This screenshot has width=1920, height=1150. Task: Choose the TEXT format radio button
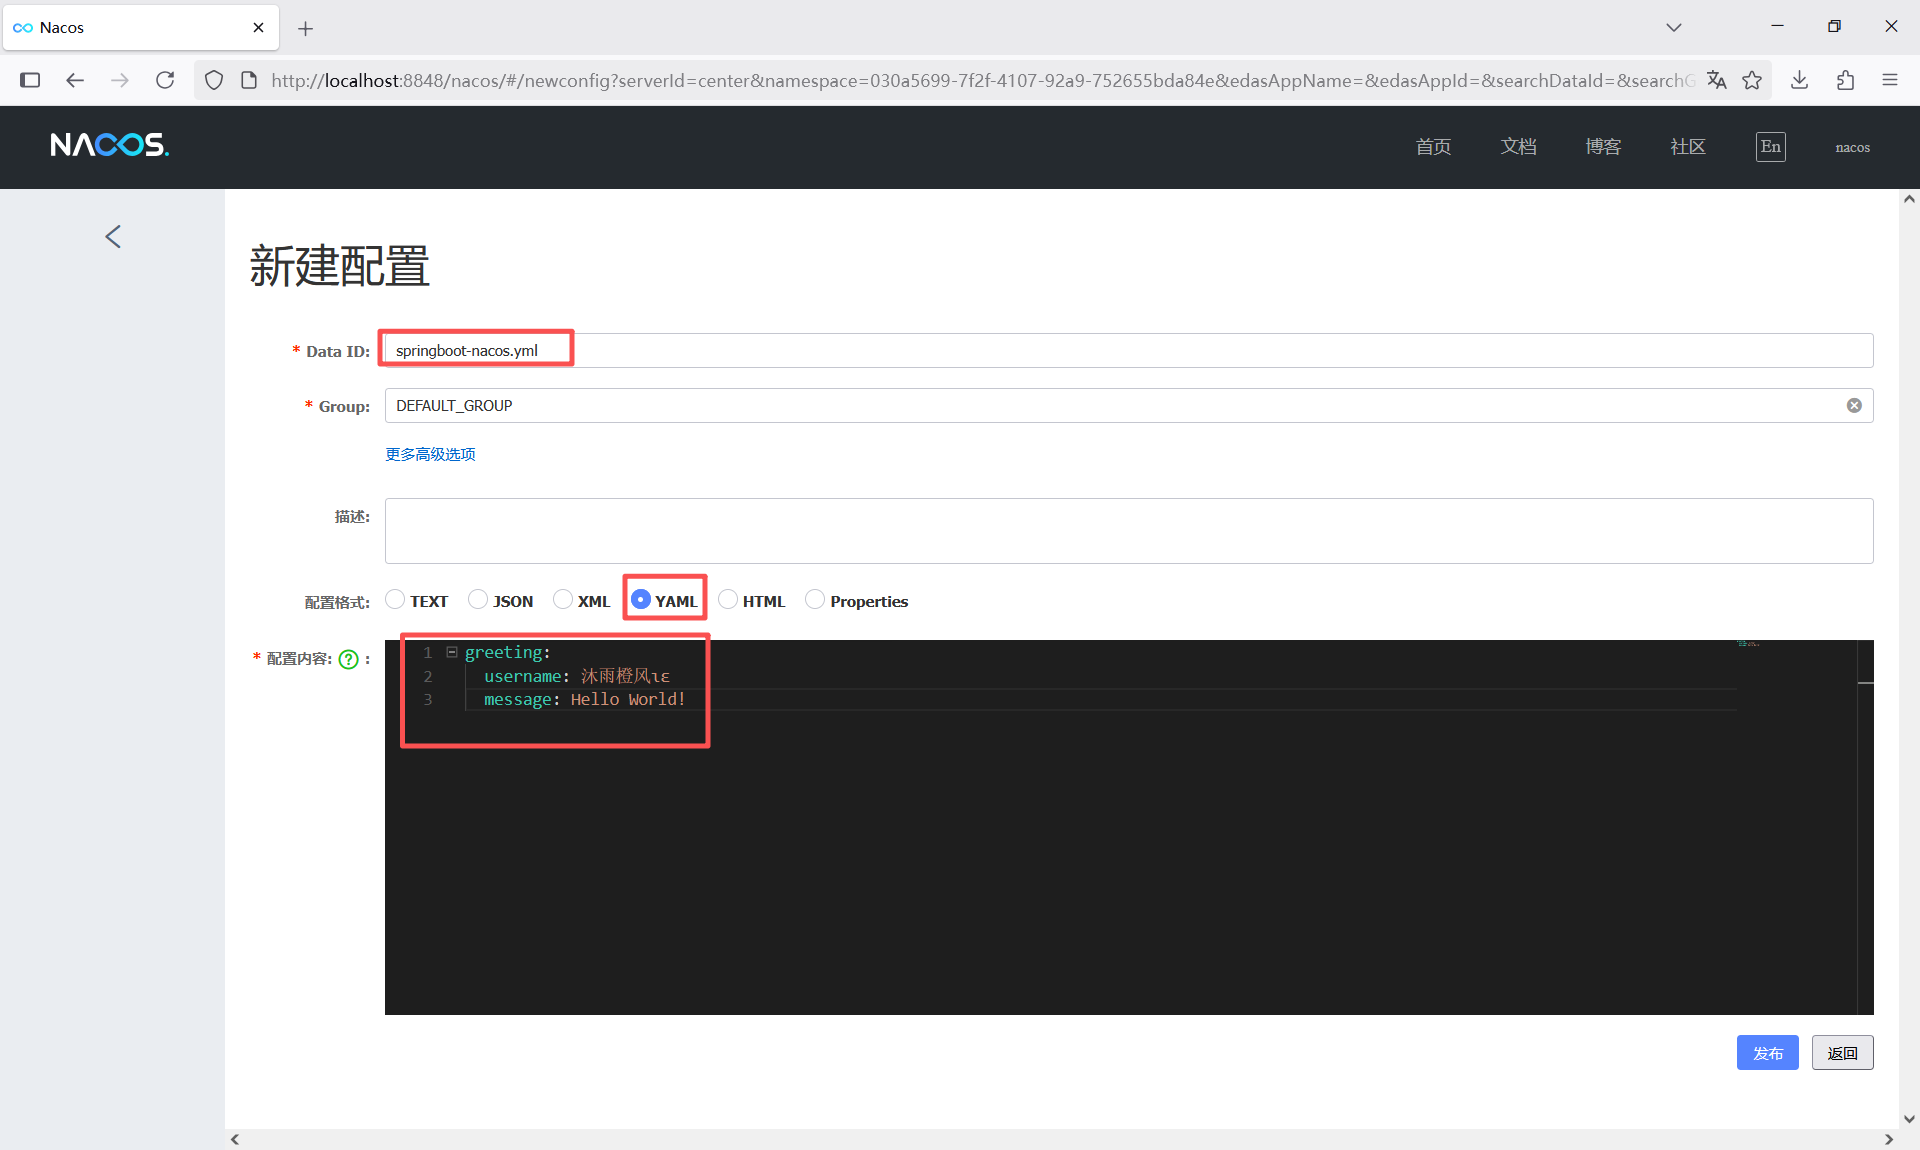click(395, 599)
